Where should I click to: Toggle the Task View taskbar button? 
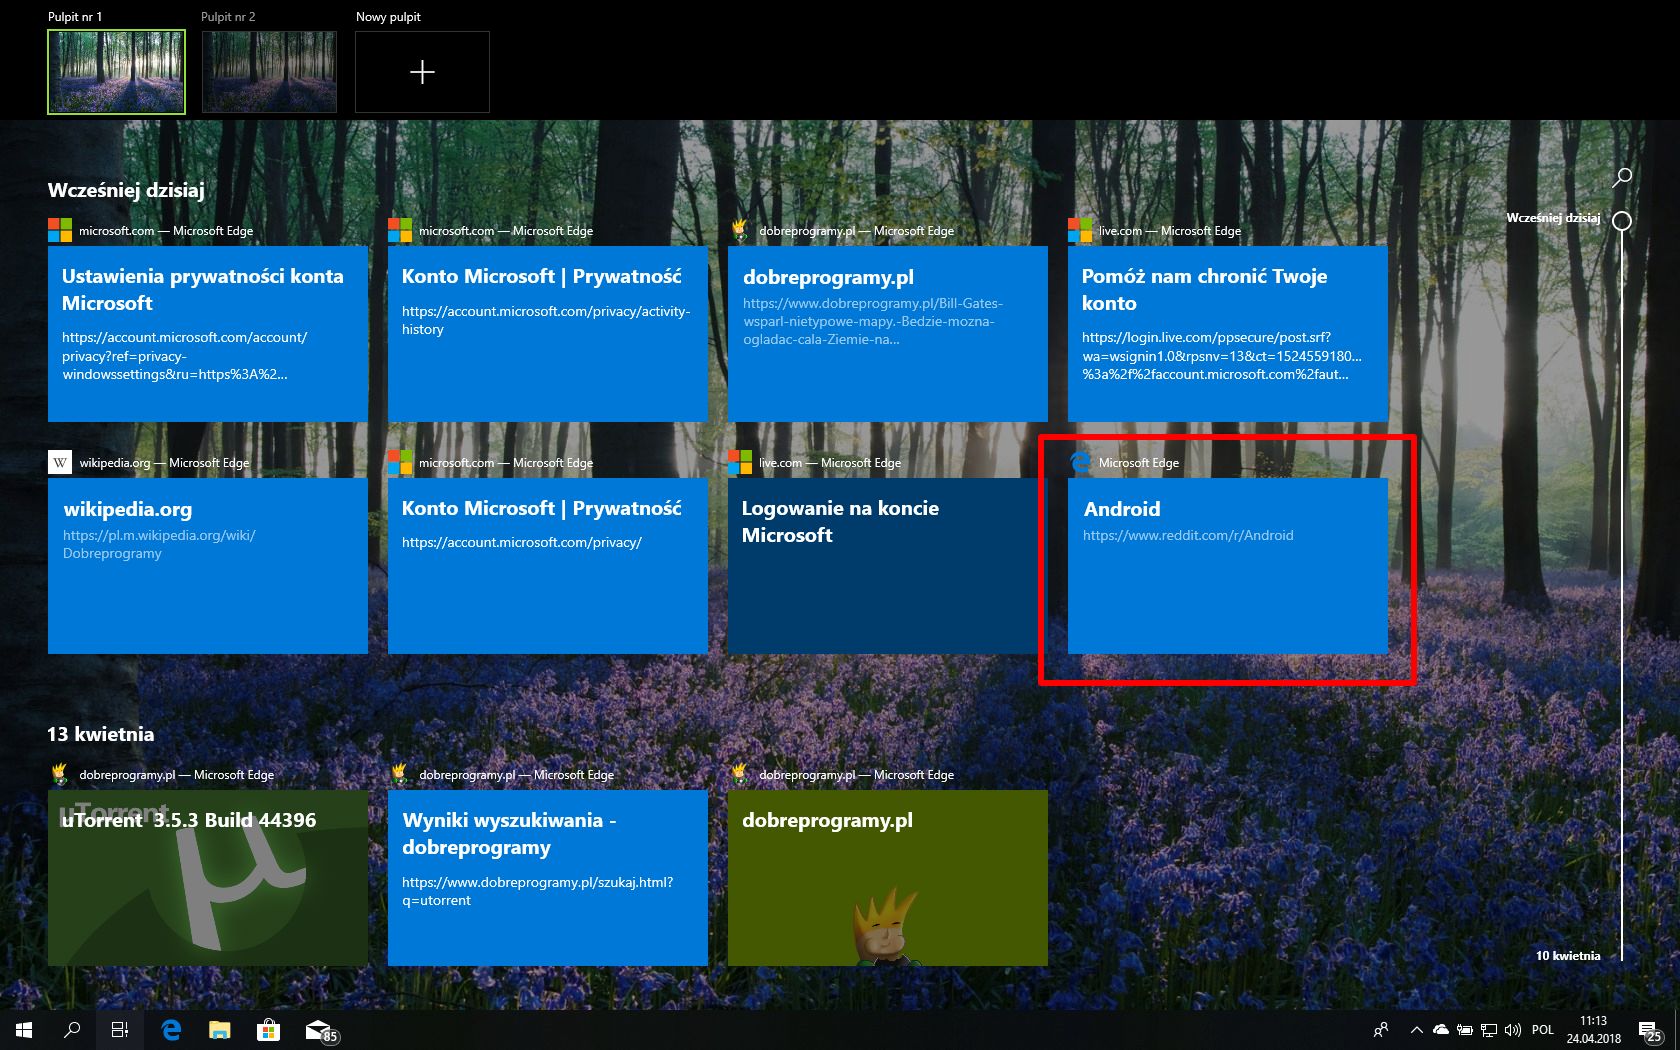120,1030
